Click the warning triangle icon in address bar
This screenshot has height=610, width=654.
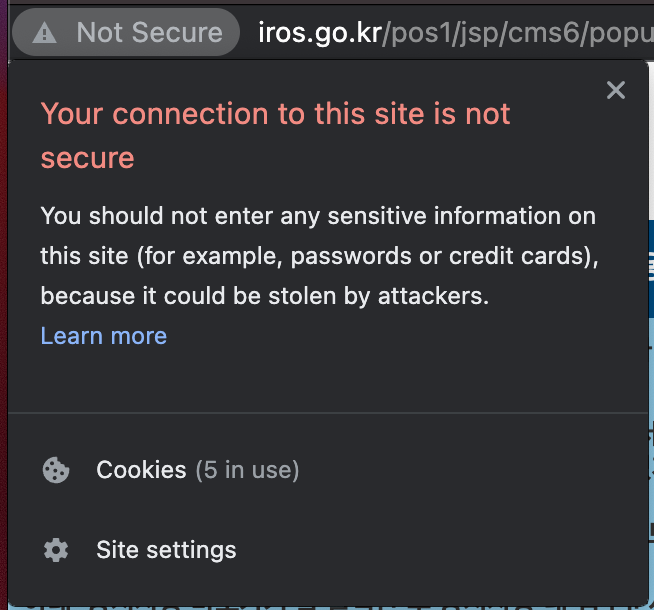tap(45, 33)
